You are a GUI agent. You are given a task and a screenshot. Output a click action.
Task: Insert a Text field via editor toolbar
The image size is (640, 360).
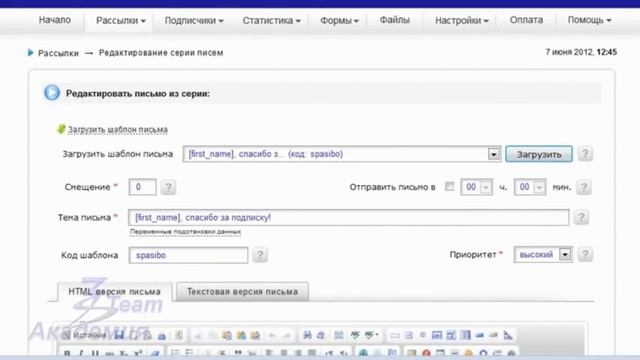(x=437, y=336)
